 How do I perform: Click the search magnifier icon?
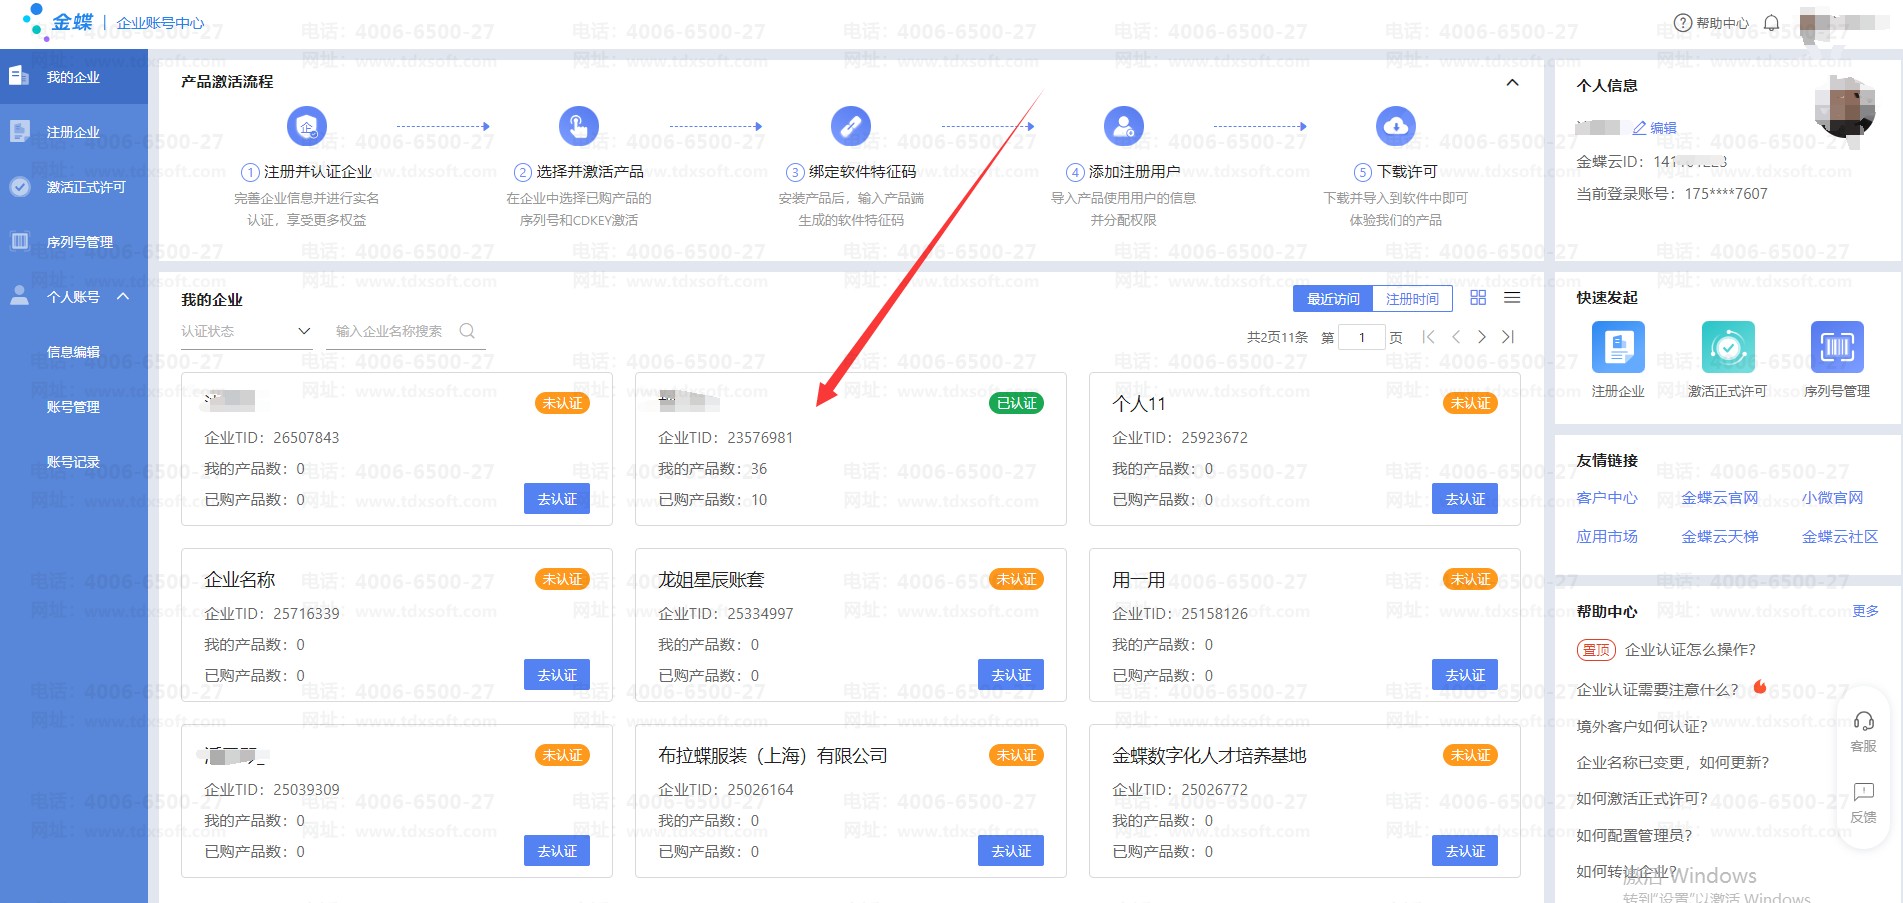[467, 331]
